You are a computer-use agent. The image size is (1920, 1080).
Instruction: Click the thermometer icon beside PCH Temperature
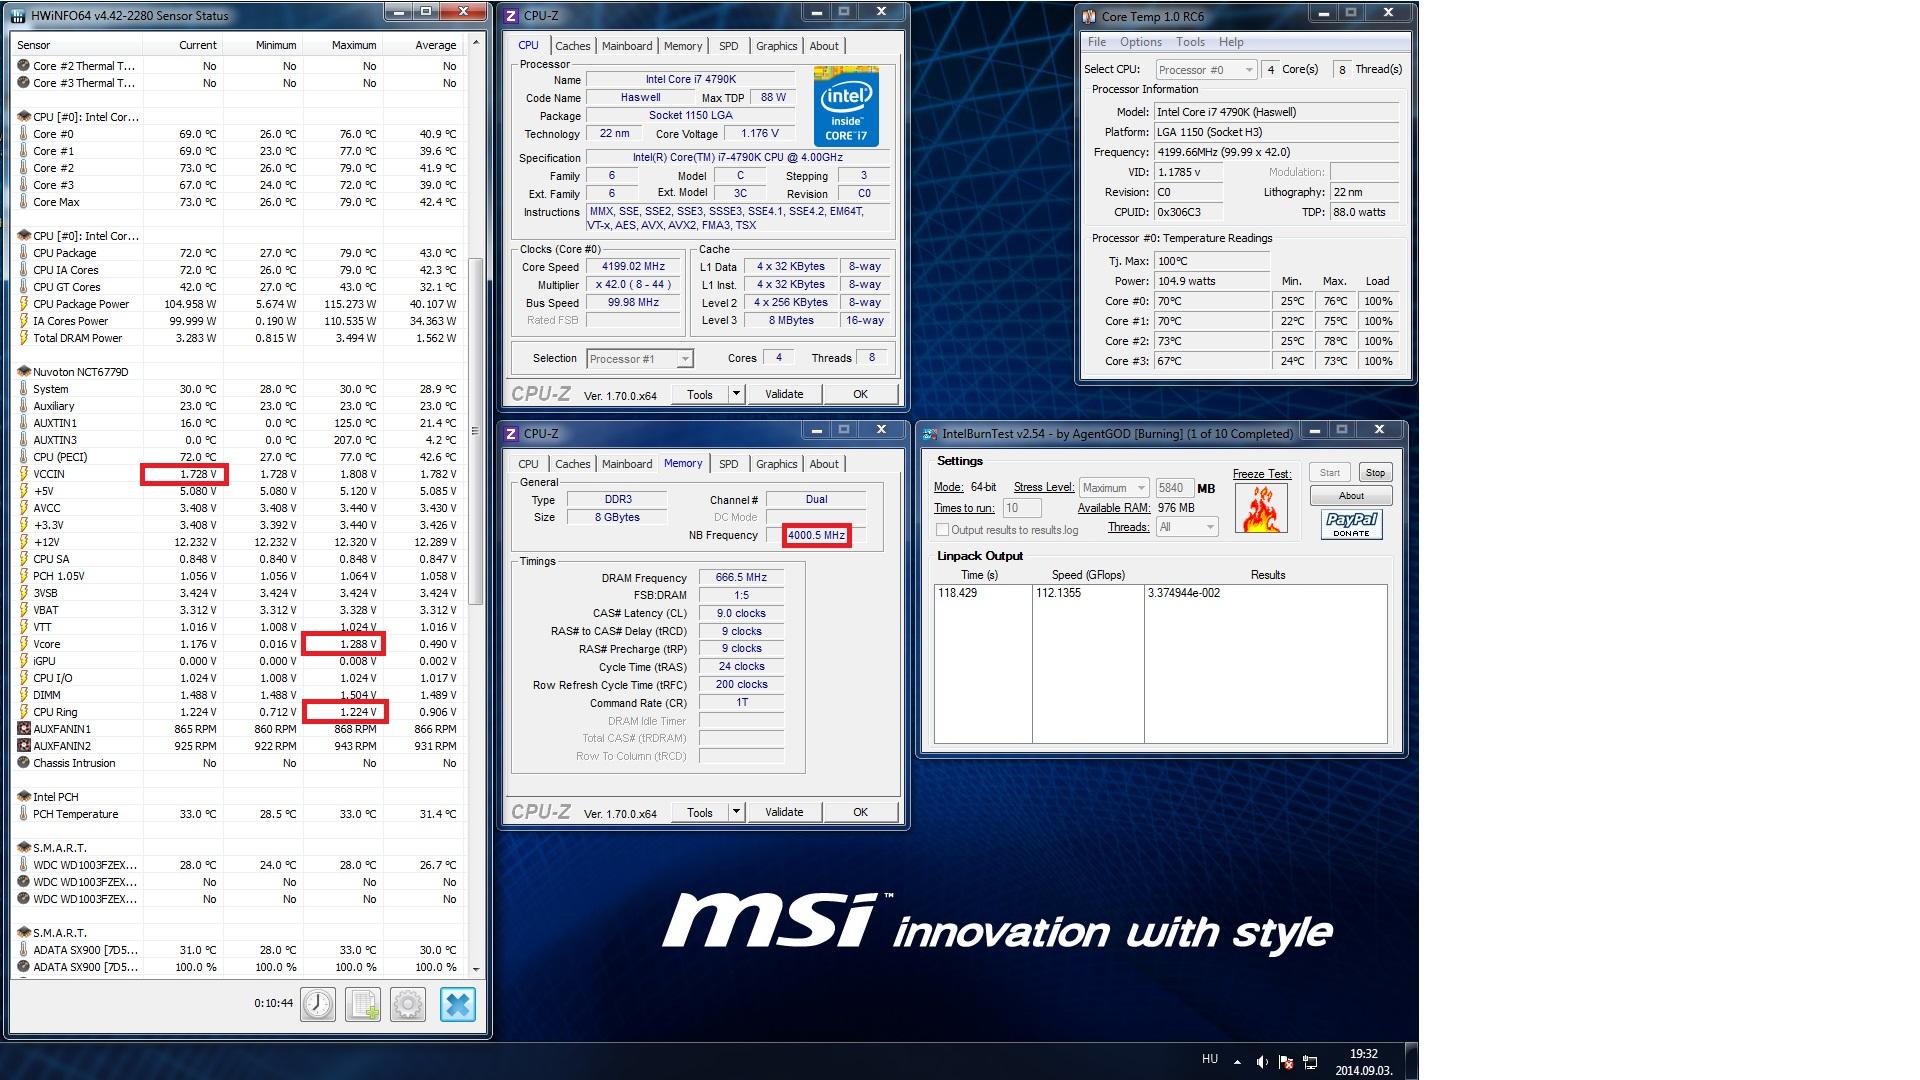24,814
